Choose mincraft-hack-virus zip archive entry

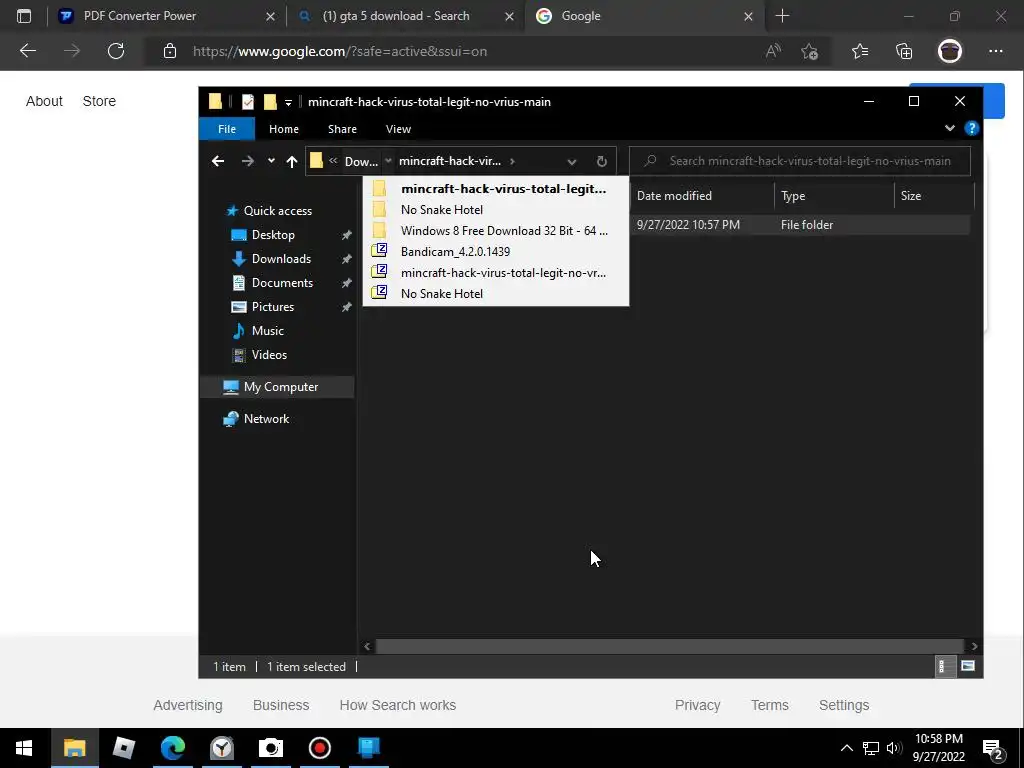pyautogui.click(x=495, y=272)
